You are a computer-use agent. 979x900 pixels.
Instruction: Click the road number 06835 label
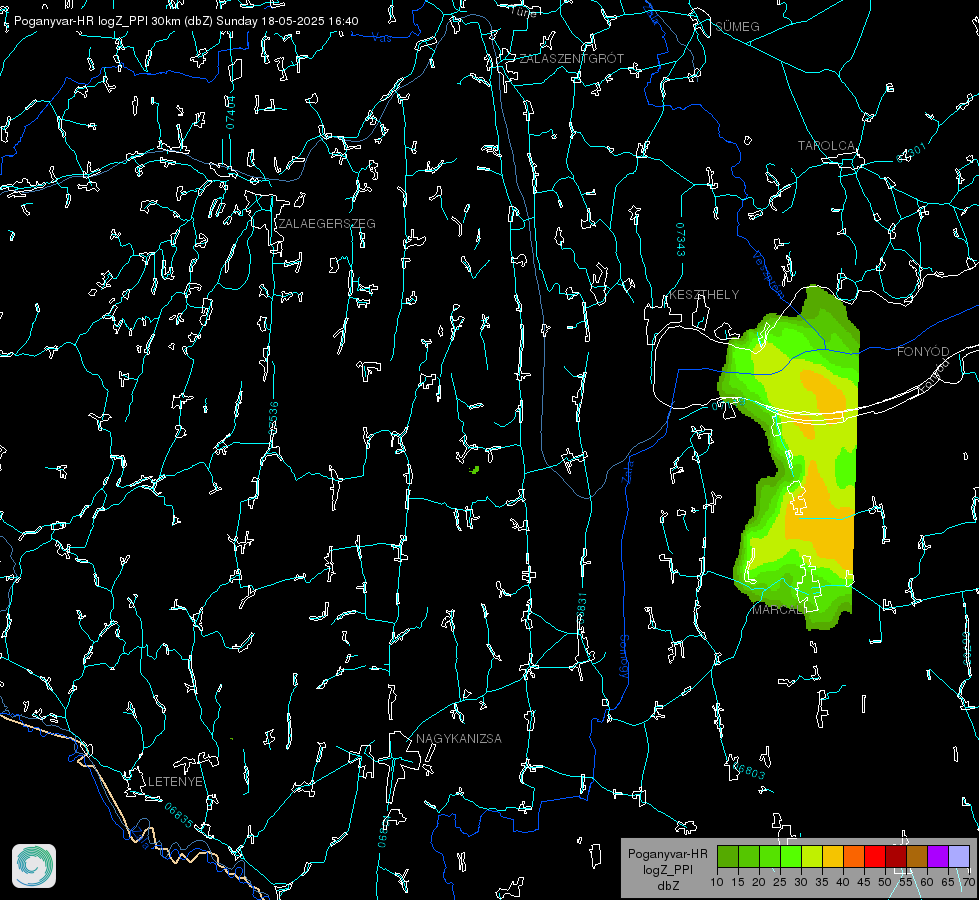click(179, 816)
